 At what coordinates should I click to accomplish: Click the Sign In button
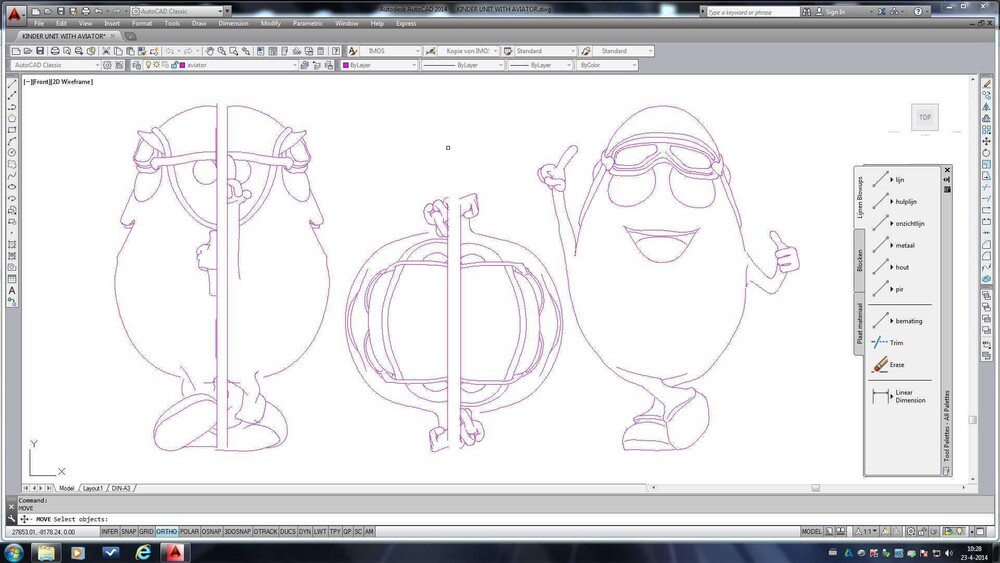(836, 12)
